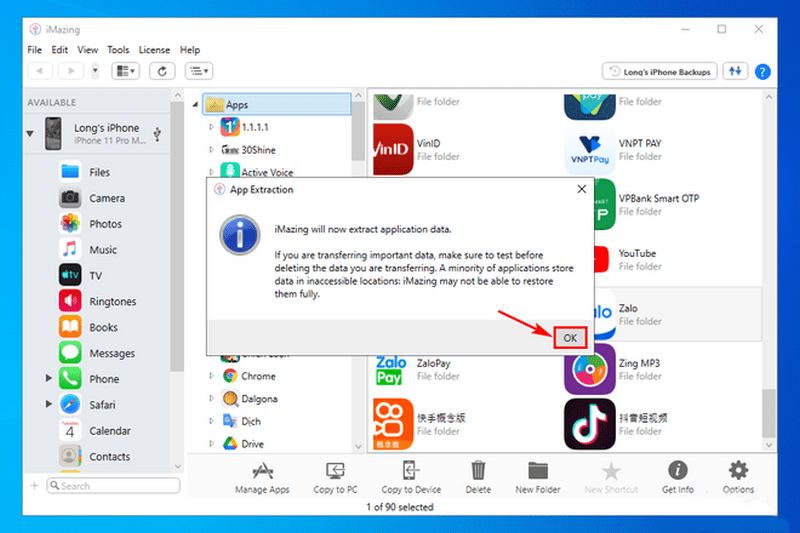Open Ringtones in the sidebar

(x=112, y=301)
